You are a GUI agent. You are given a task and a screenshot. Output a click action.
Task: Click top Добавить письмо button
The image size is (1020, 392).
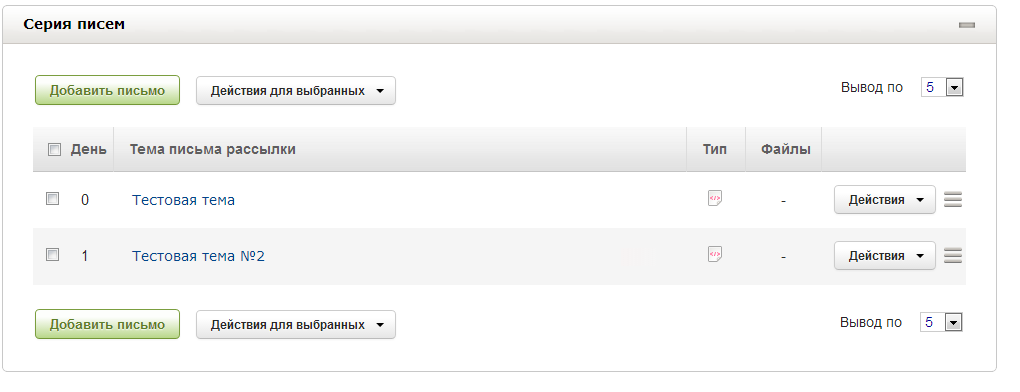107,90
